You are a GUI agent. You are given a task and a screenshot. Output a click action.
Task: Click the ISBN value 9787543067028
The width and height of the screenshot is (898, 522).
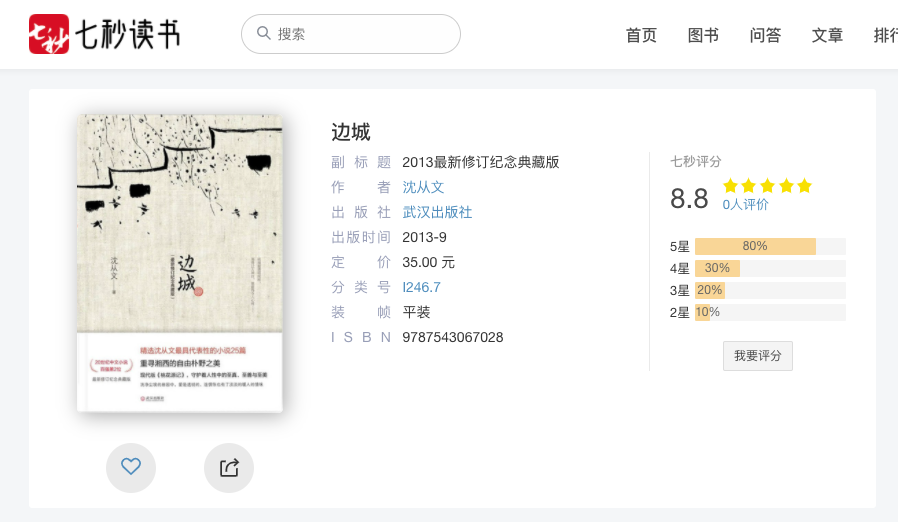452,337
